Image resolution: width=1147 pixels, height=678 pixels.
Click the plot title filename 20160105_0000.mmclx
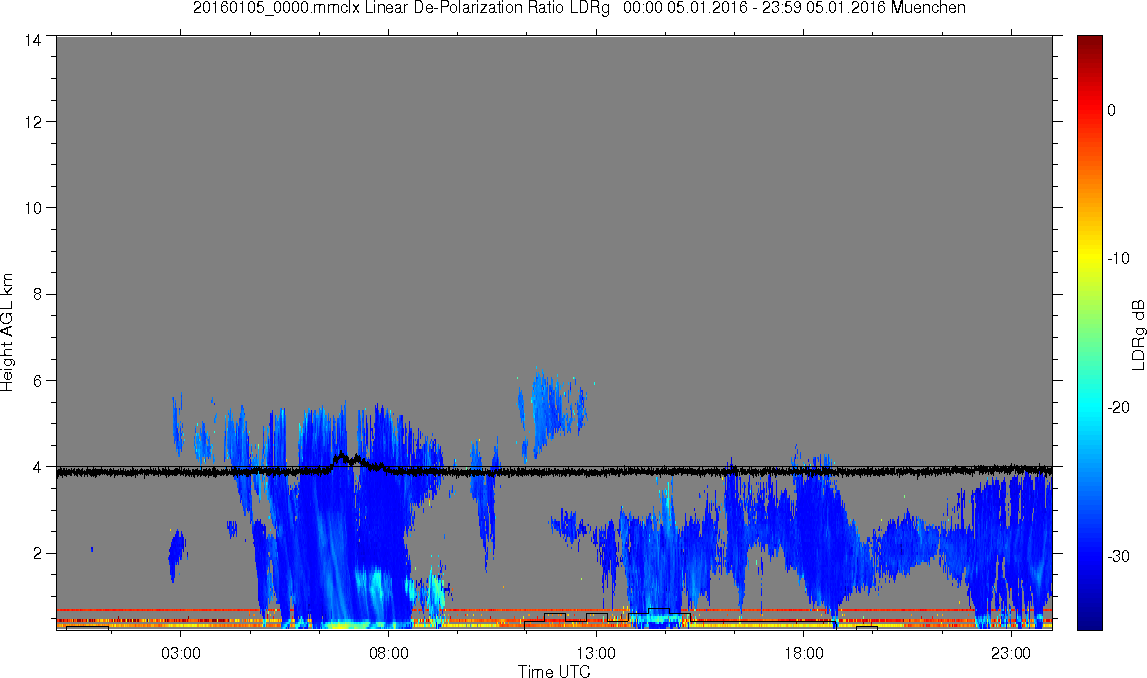tap(277, 8)
